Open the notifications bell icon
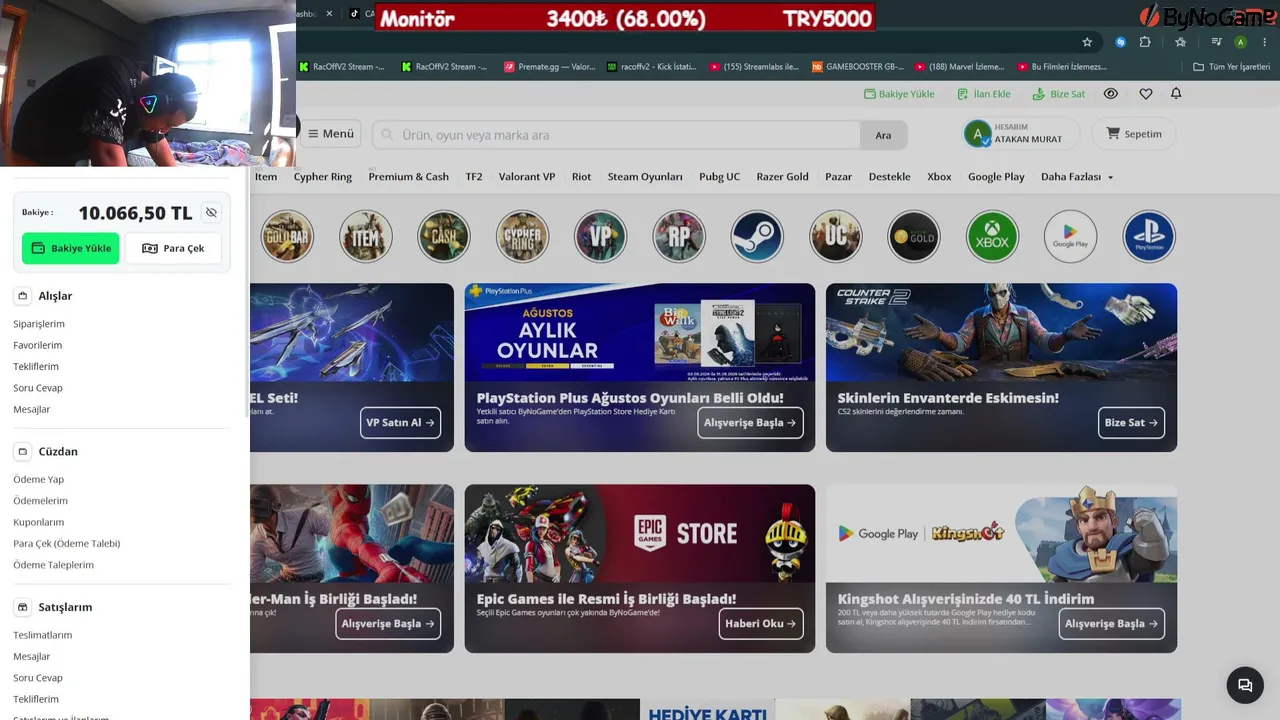Image resolution: width=1280 pixels, height=720 pixels. (1176, 94)
